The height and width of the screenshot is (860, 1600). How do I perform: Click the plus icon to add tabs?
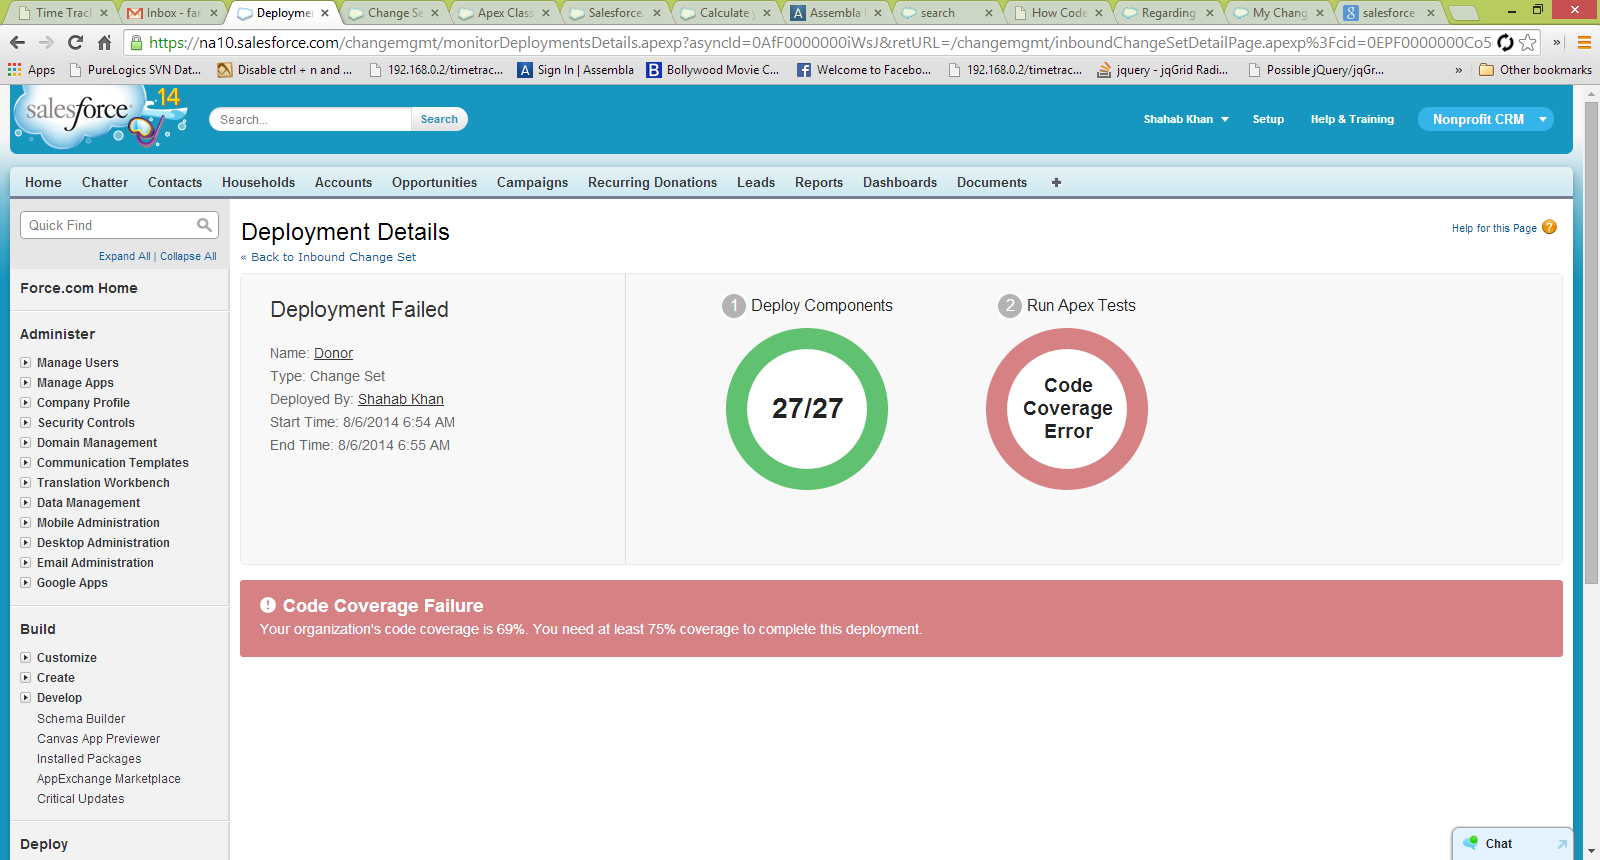(1056, 182)
